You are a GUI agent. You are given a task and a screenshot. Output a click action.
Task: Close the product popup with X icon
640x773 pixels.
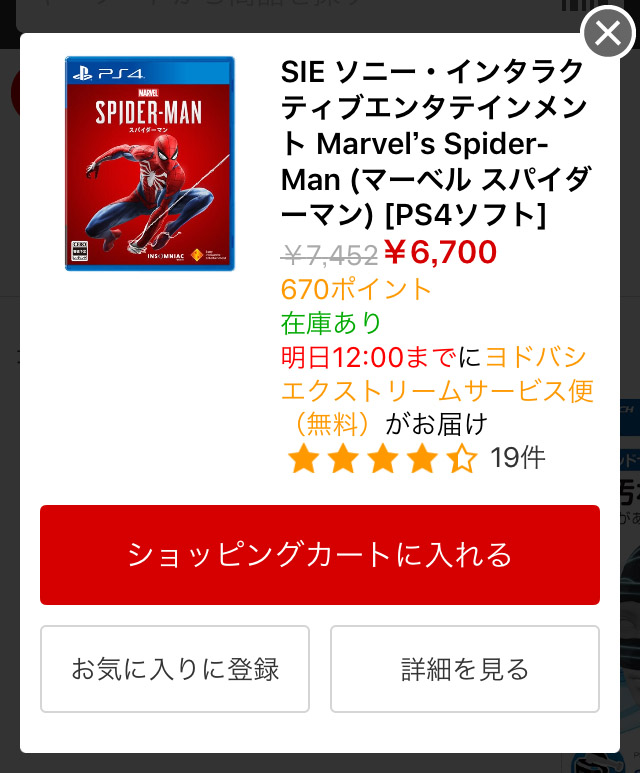click(x=608, y=33)
